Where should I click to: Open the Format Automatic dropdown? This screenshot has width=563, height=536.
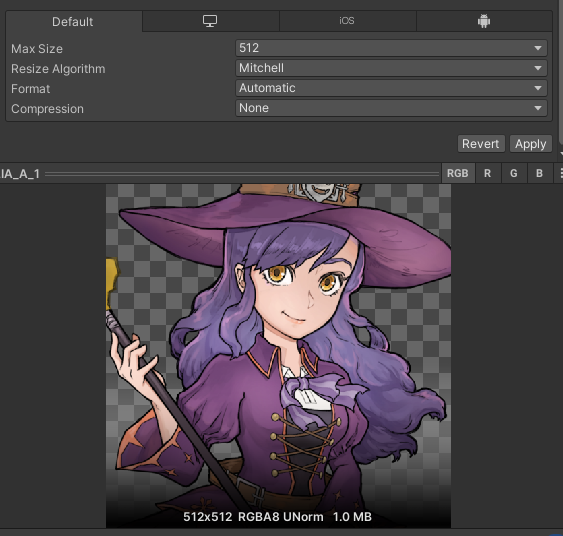pyautogui.click(x=391, y=88)
